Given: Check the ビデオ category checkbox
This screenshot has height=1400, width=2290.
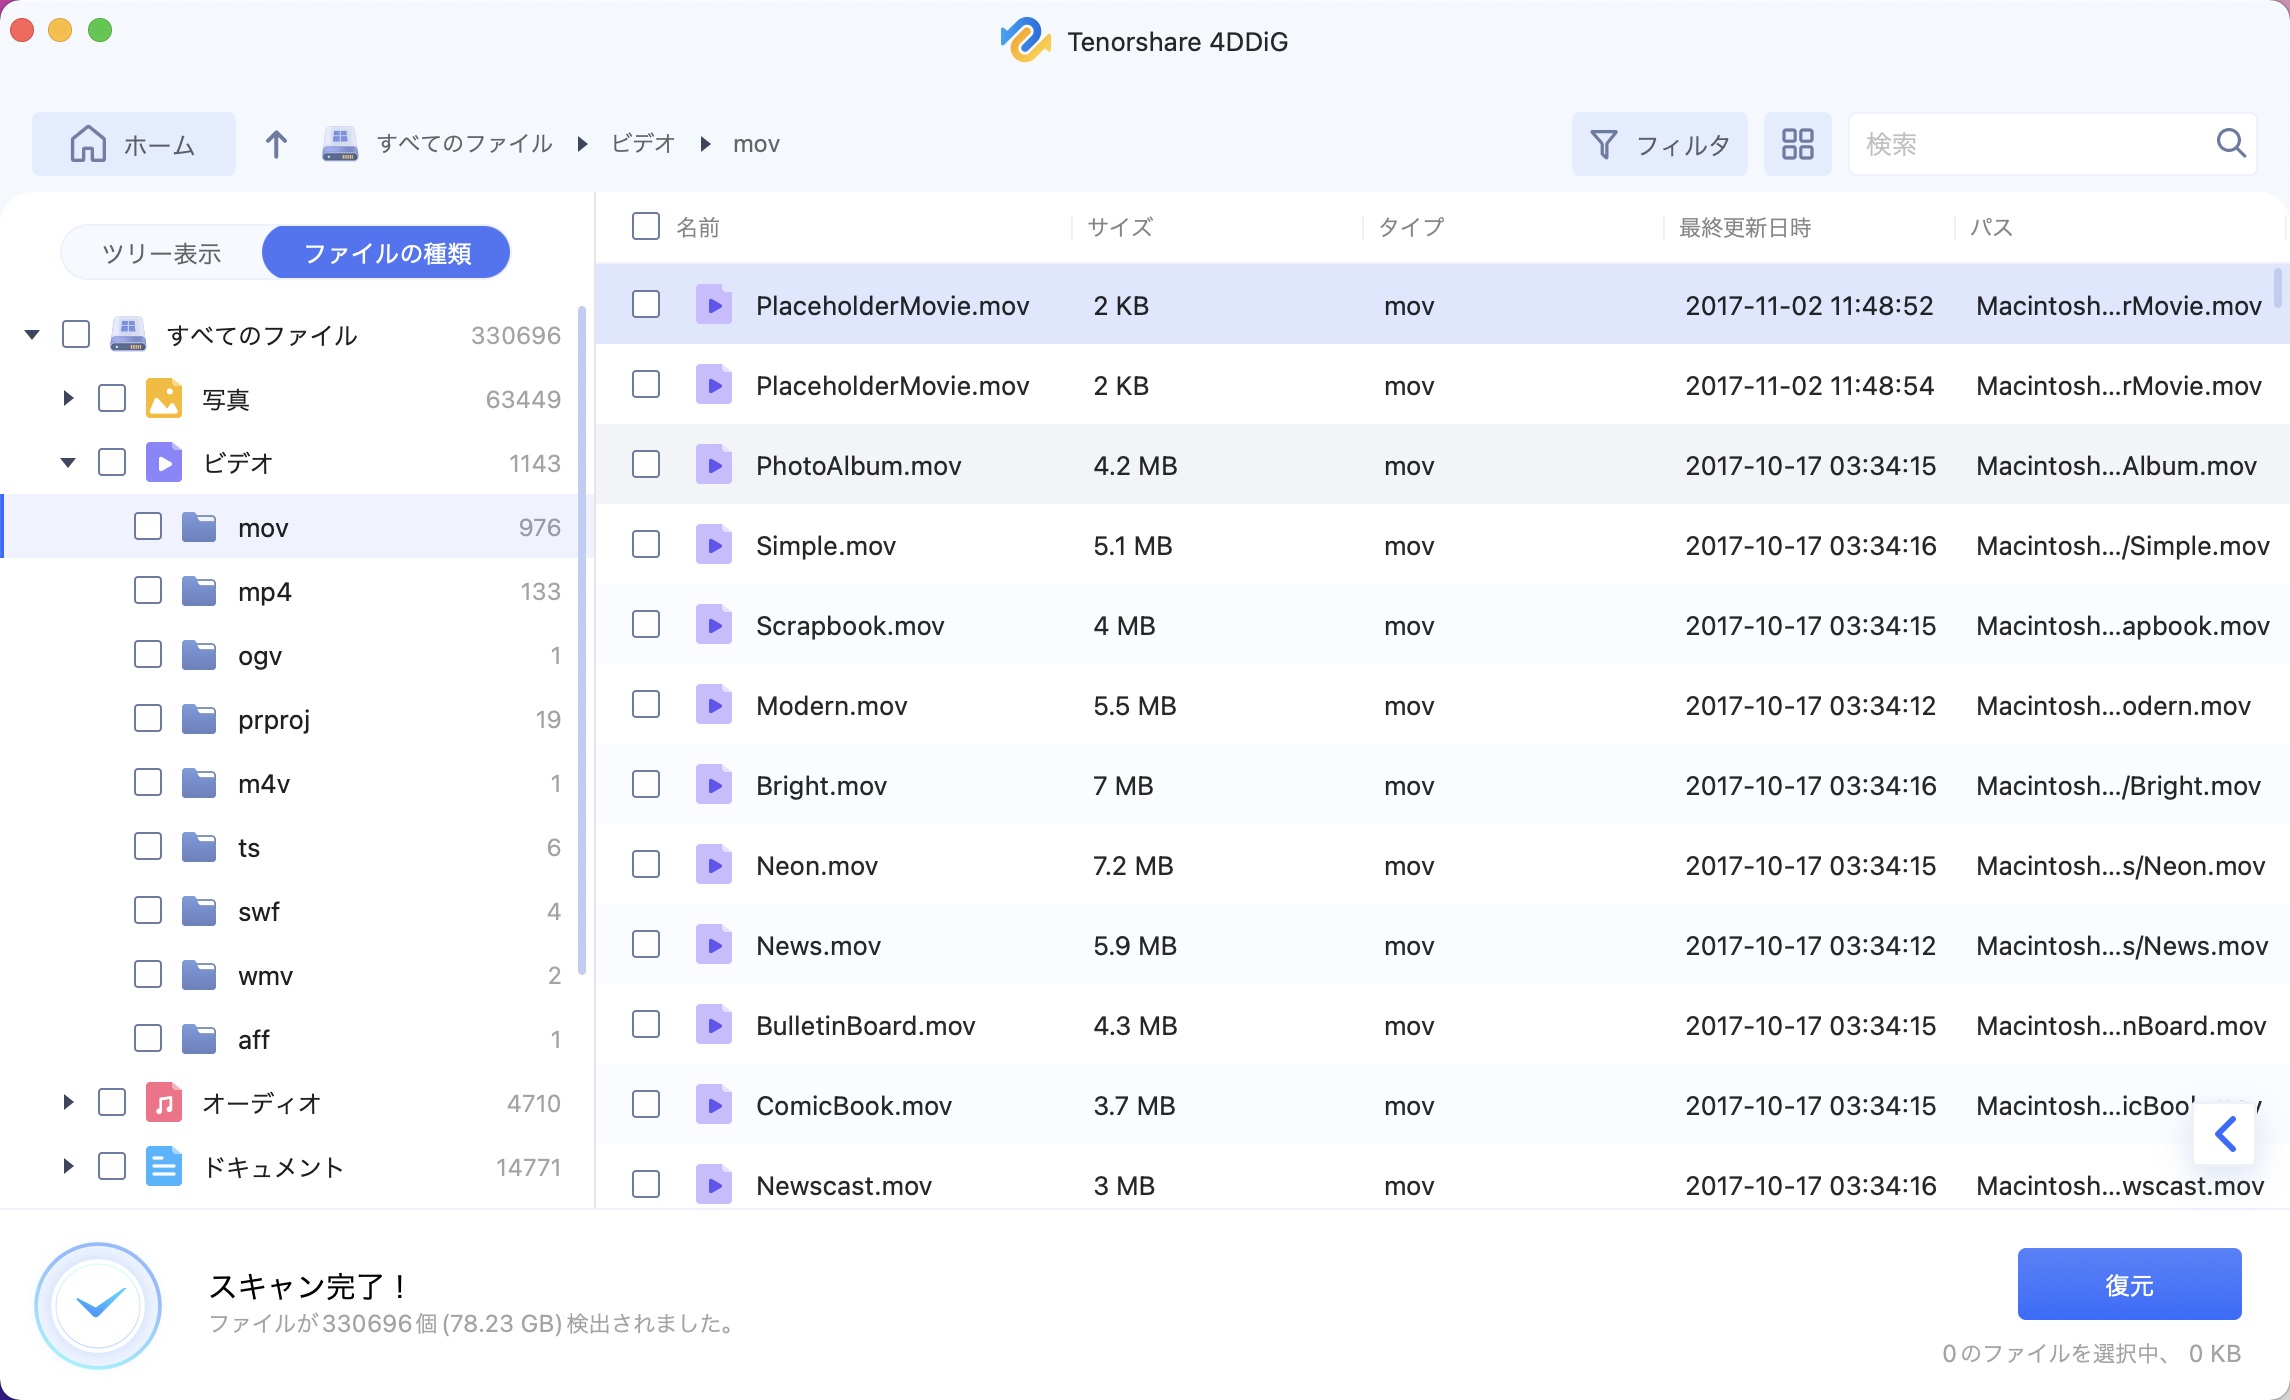Looking at the screenshot, I should point(112,462).
